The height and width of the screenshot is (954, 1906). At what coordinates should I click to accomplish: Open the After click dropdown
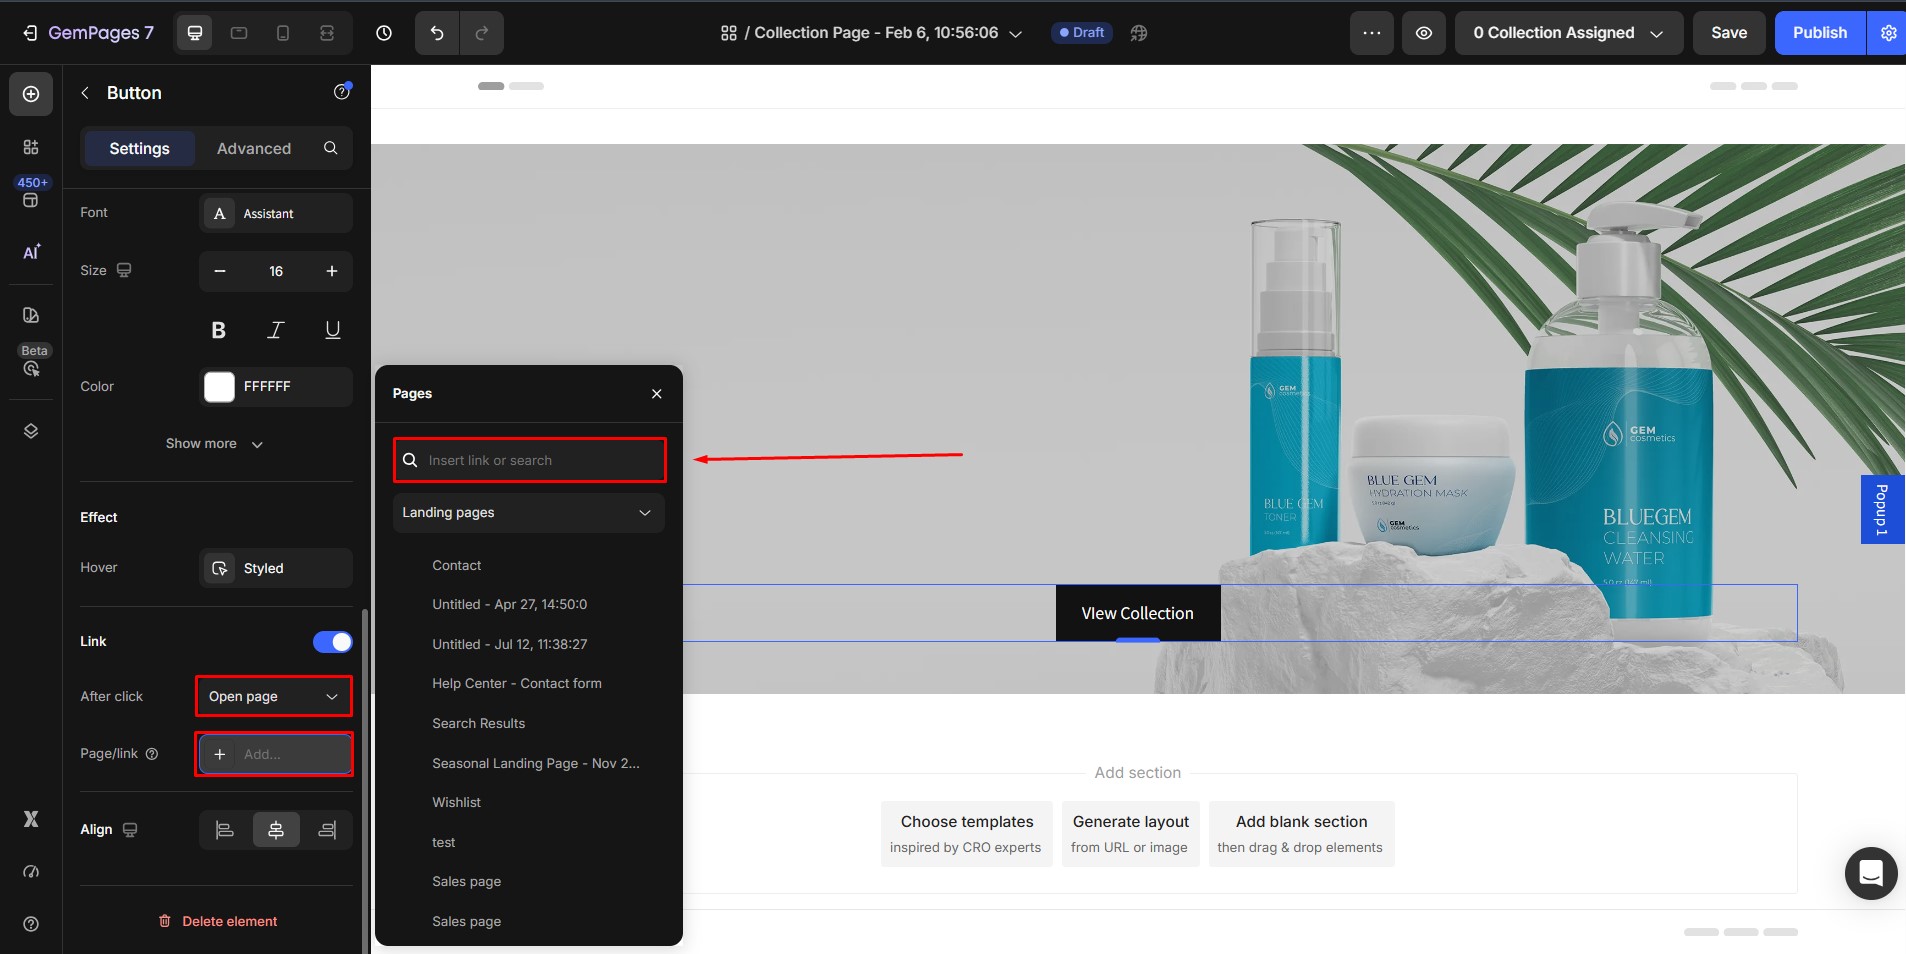(x=274, y=696)
